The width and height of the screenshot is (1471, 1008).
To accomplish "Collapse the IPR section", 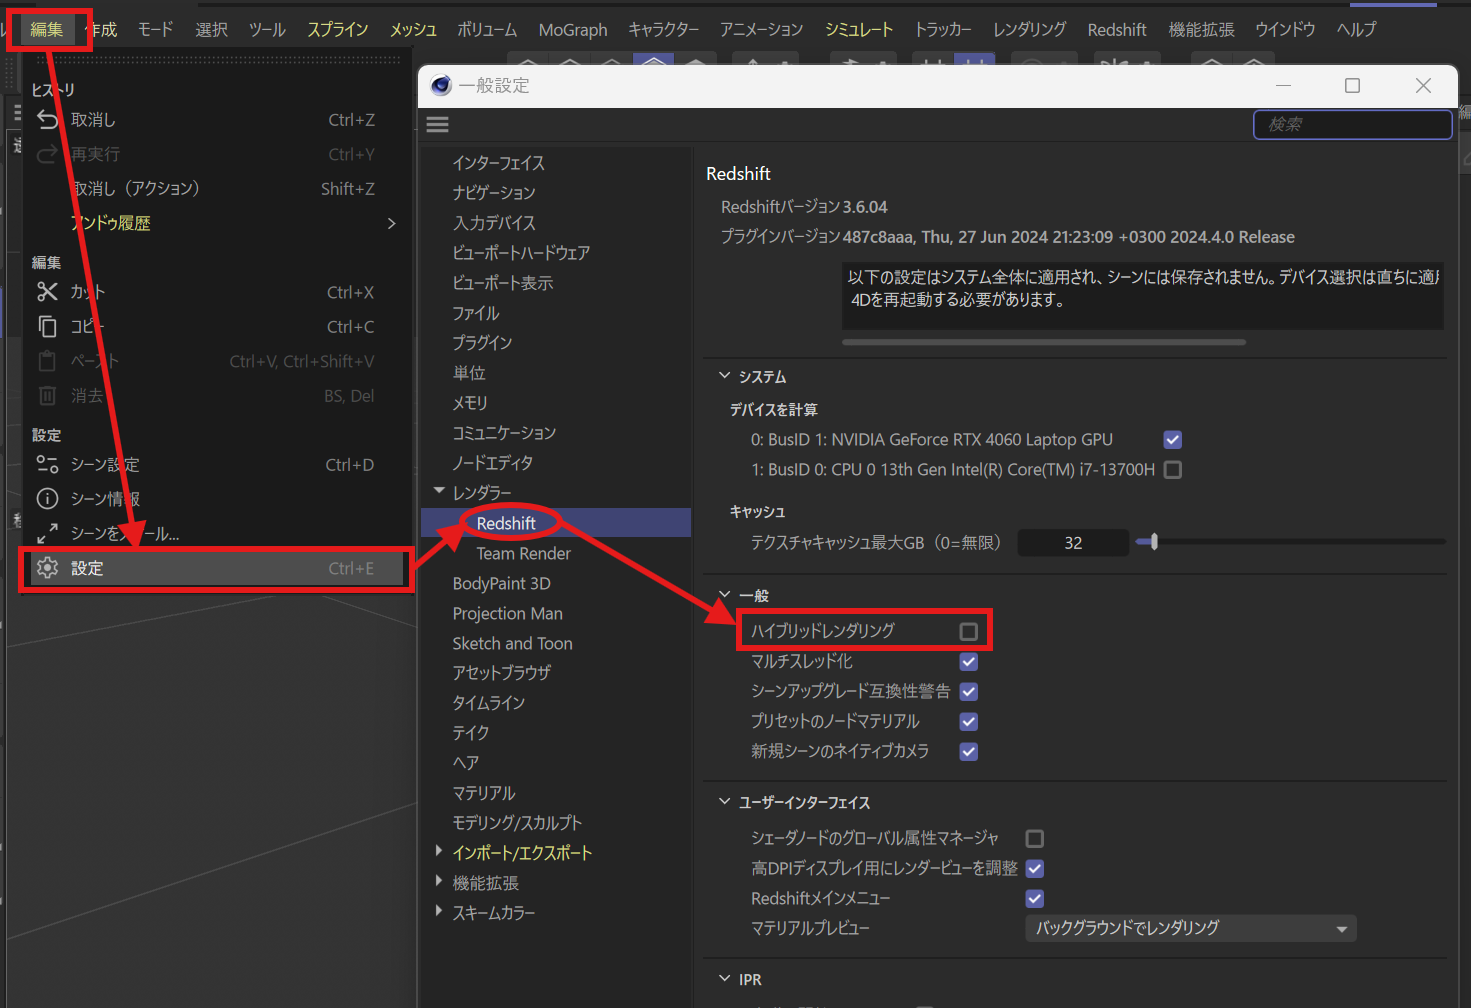I will (725, 979).
